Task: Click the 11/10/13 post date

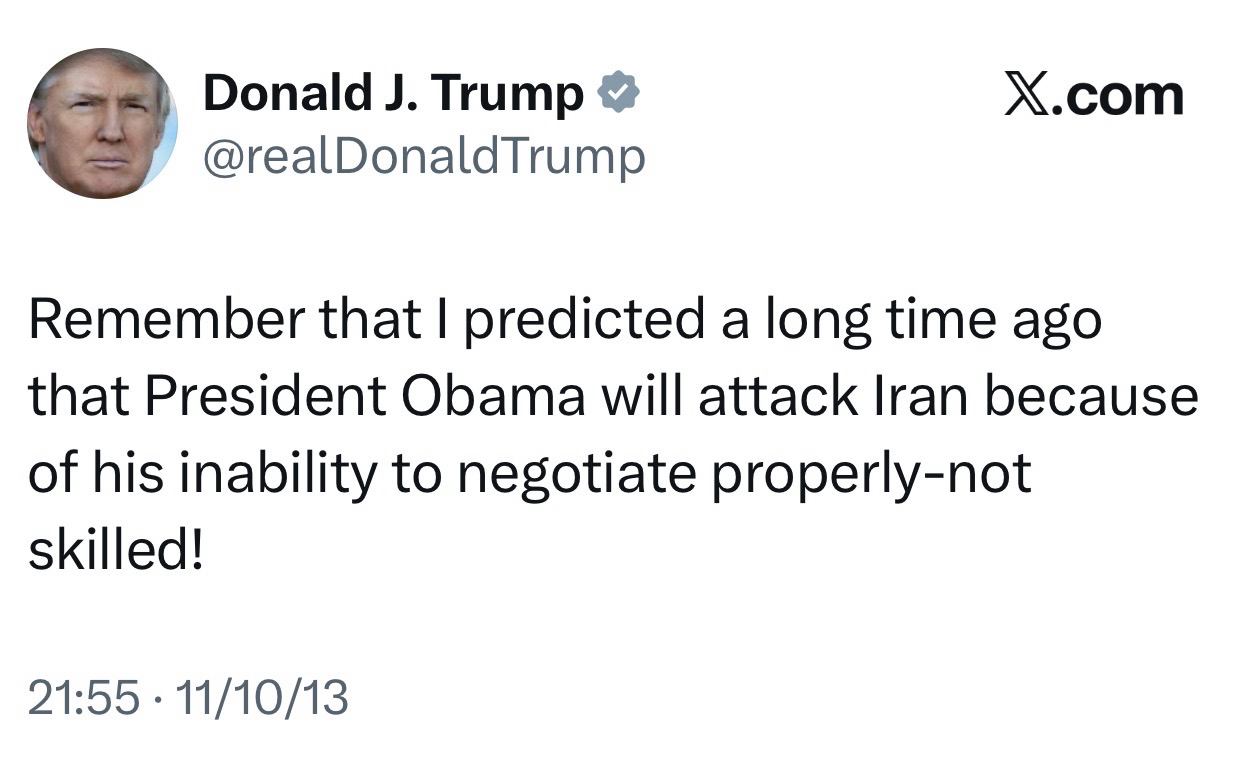Action: pyautogui.click(x=262, y=697)
